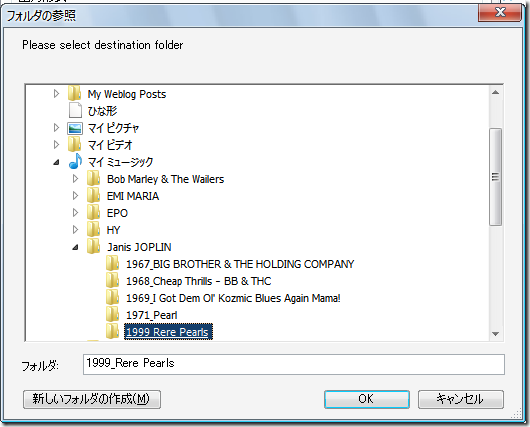This screenshot has height=427, width=530.
Task: Click the フォルダ name input field
Action: 294,364
